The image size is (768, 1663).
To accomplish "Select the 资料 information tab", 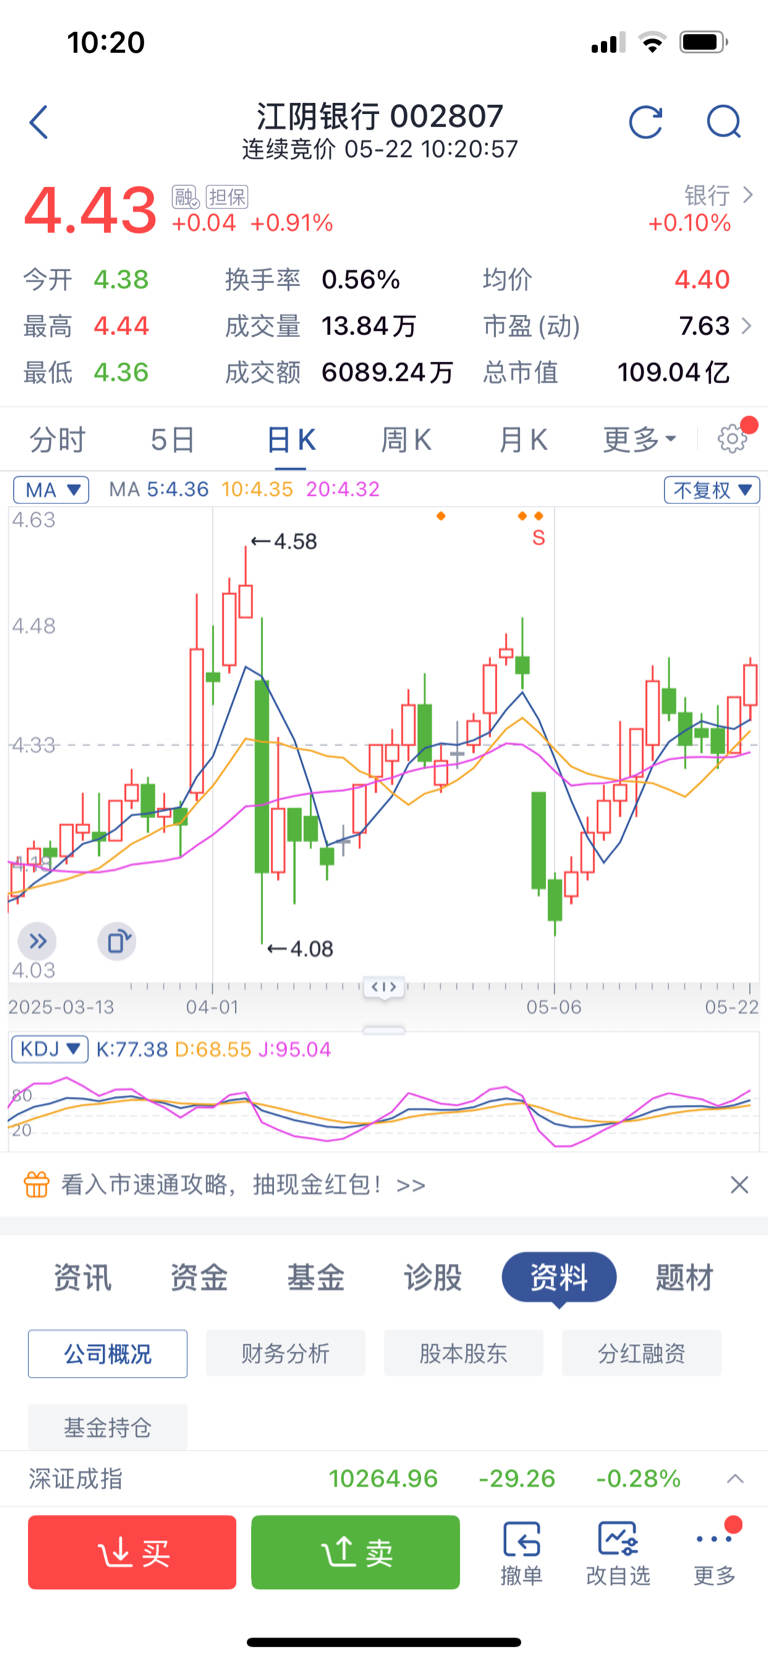I will 559,1277.
